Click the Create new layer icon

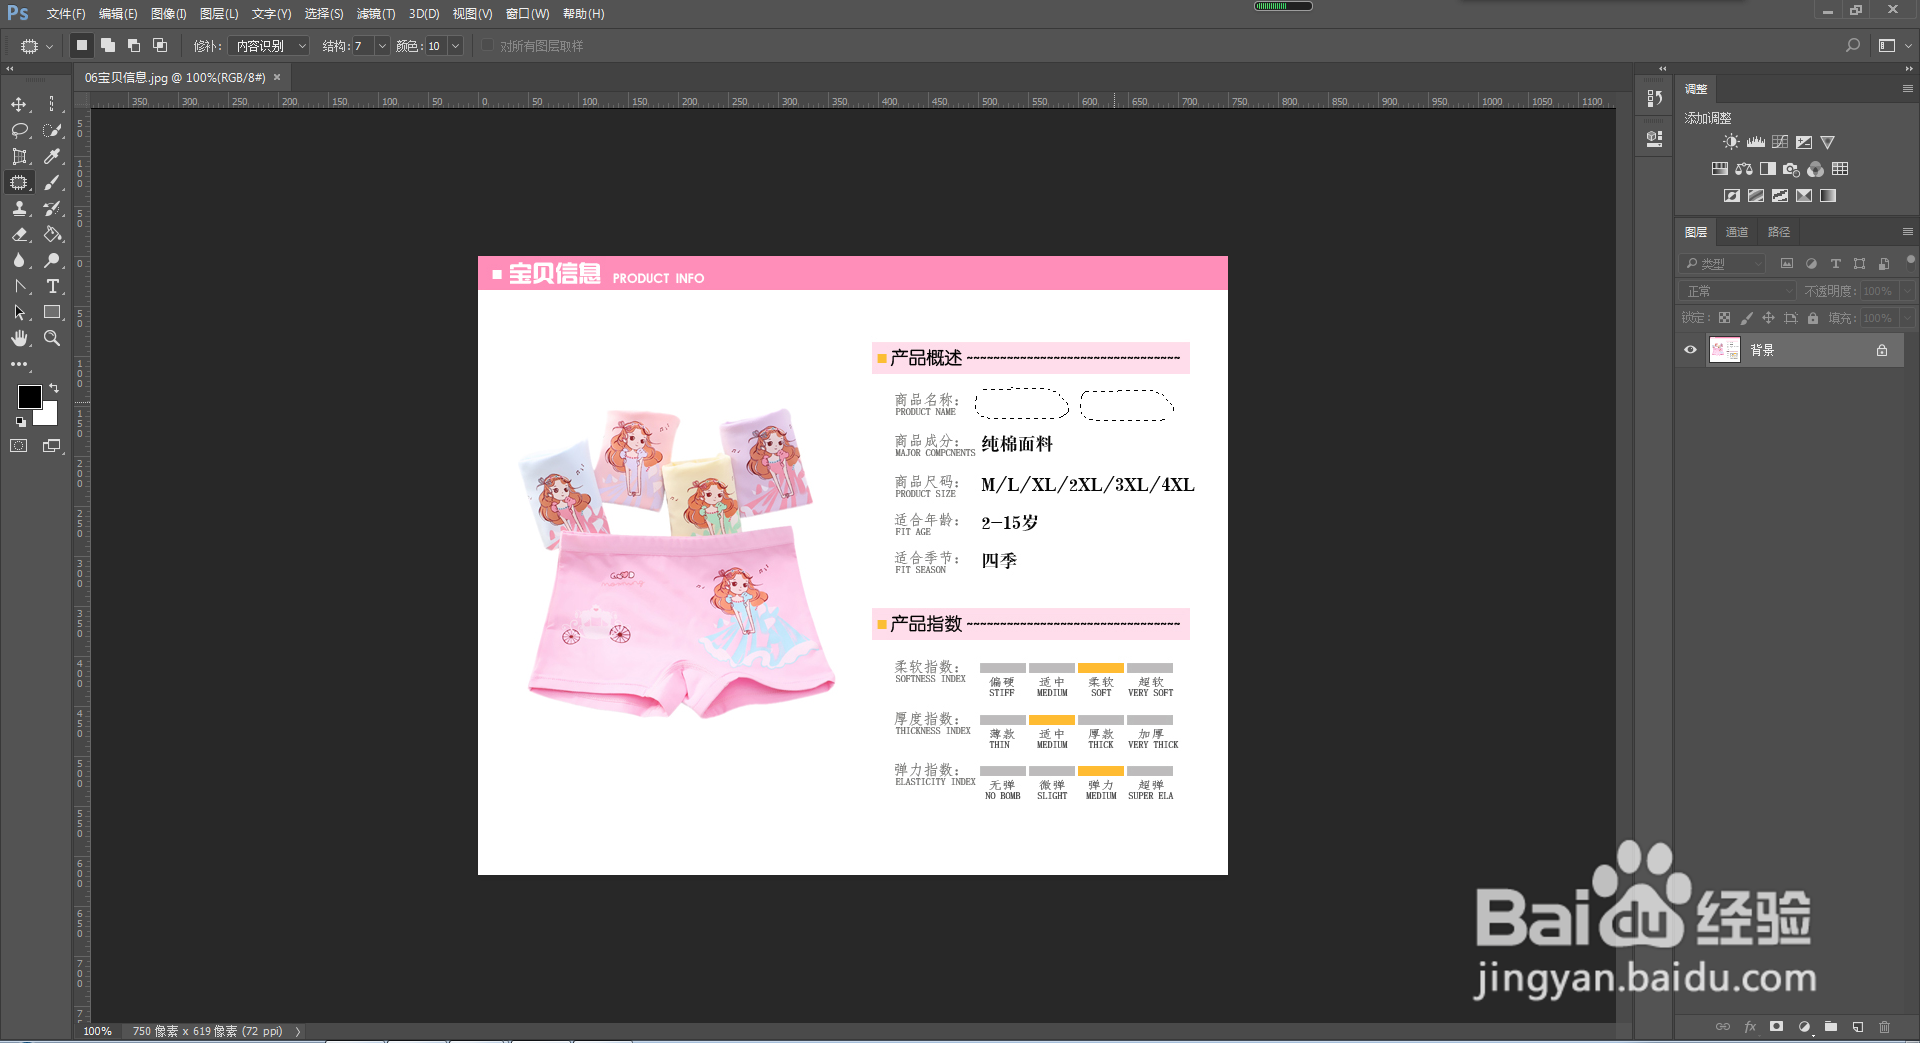[x=1857, y=1027]
